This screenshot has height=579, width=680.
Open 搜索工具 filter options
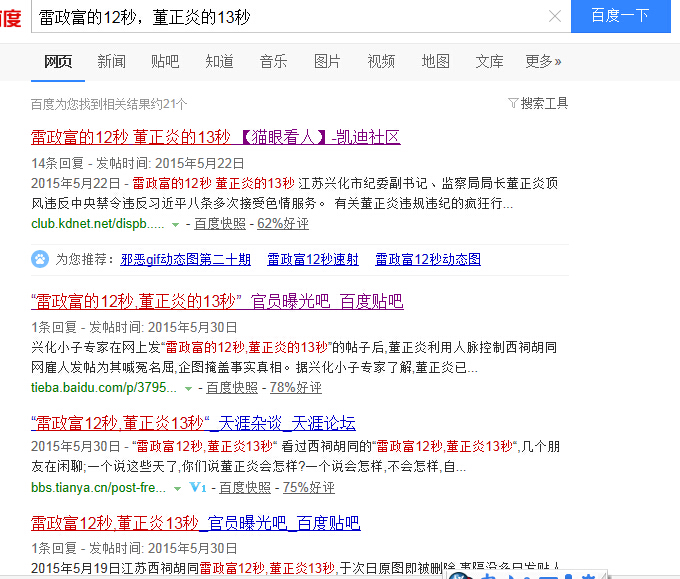[x=538, y=103]
